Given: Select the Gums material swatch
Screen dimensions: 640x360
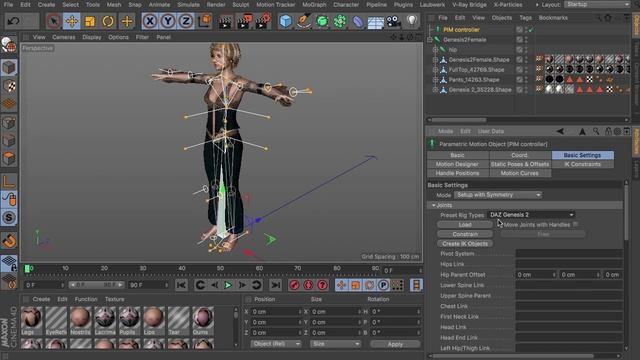Looking at the screenshot, I should coord(203,321).
